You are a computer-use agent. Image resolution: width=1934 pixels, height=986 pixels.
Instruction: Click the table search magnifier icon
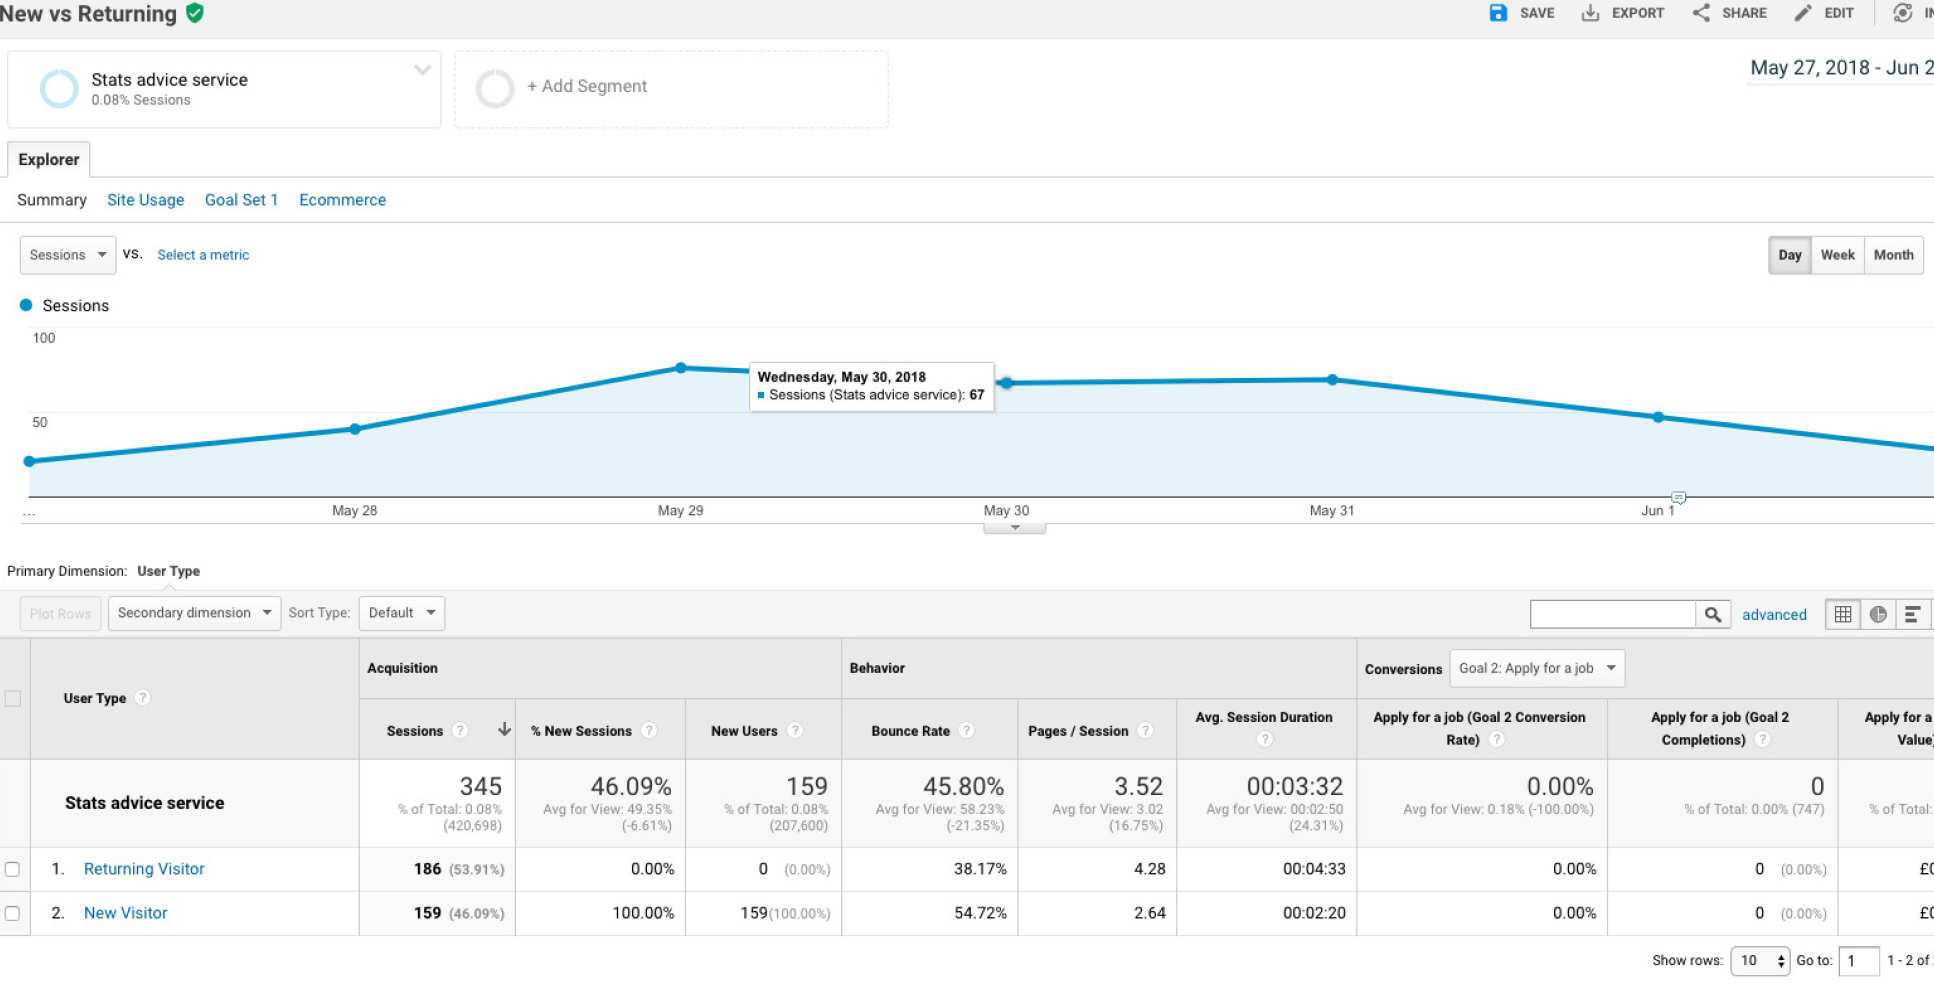coord(1712,615)
